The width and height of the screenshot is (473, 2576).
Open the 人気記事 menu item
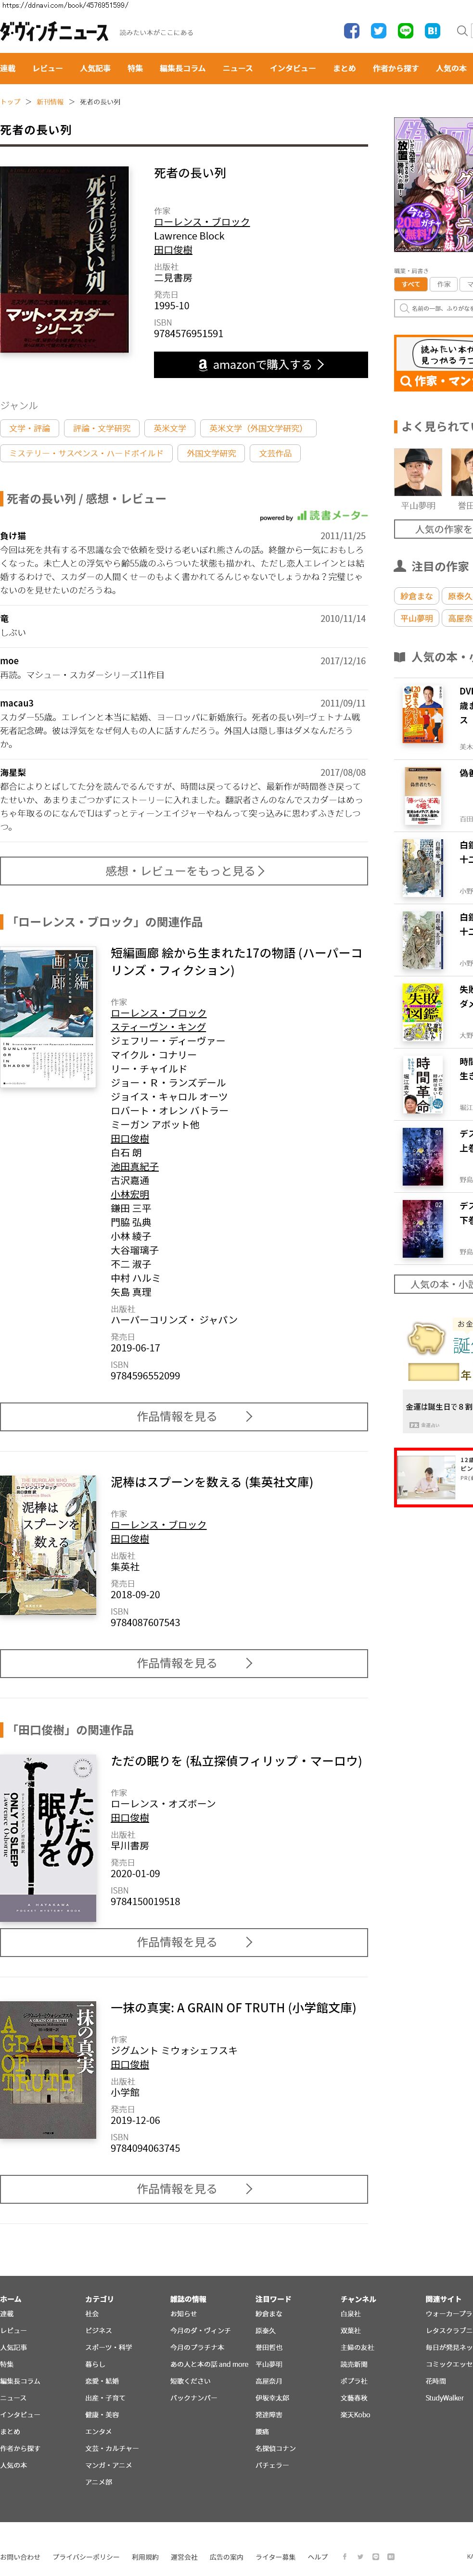point(95,68)
